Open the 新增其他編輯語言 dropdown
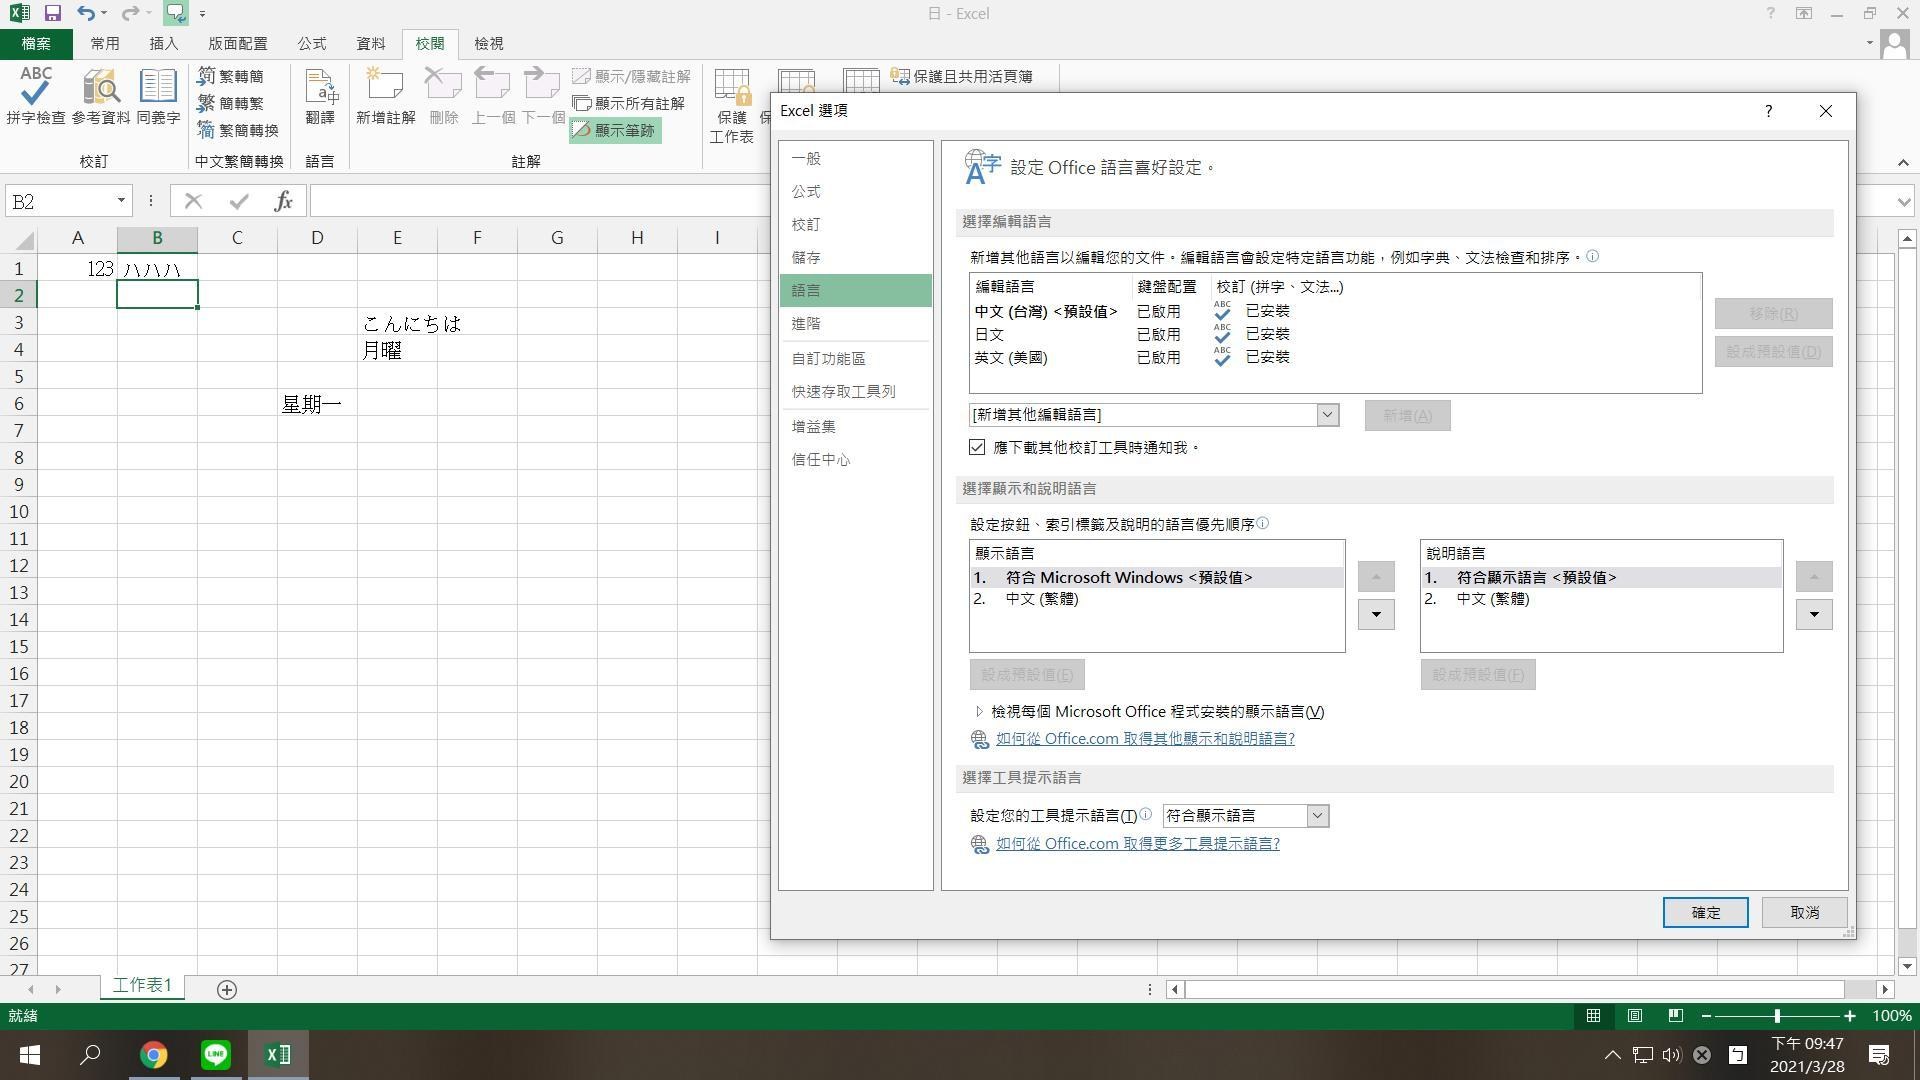1920x1080 pixels. pyautogui.click(x=1327, y=414)
